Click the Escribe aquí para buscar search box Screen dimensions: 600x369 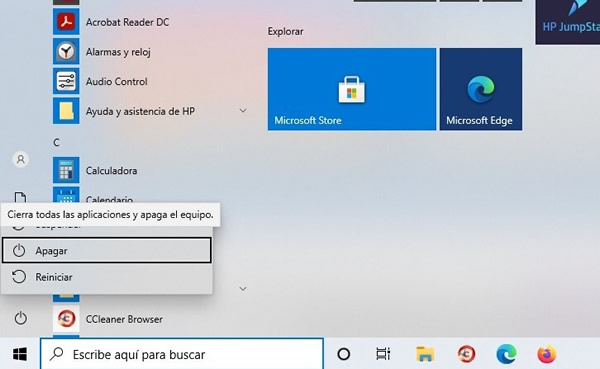pos(182,354)
